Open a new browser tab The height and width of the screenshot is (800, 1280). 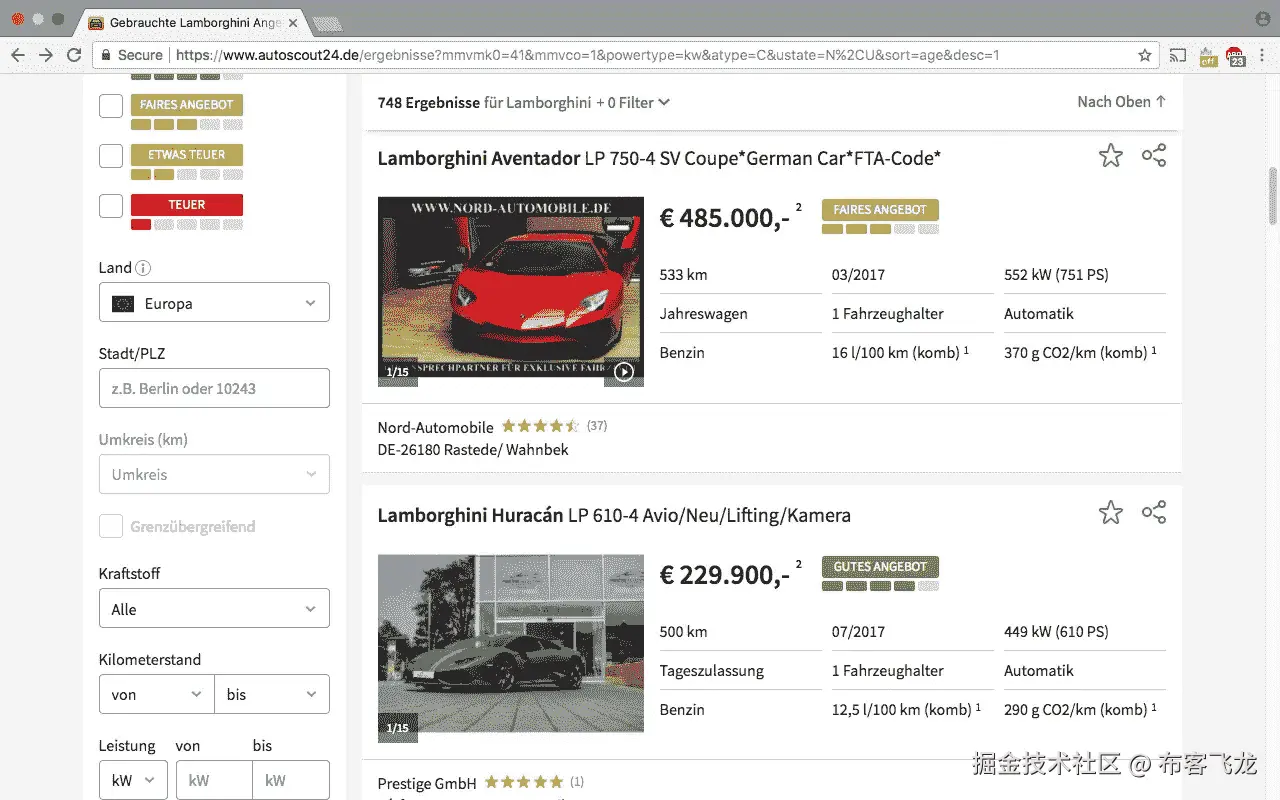pos(327,22)
